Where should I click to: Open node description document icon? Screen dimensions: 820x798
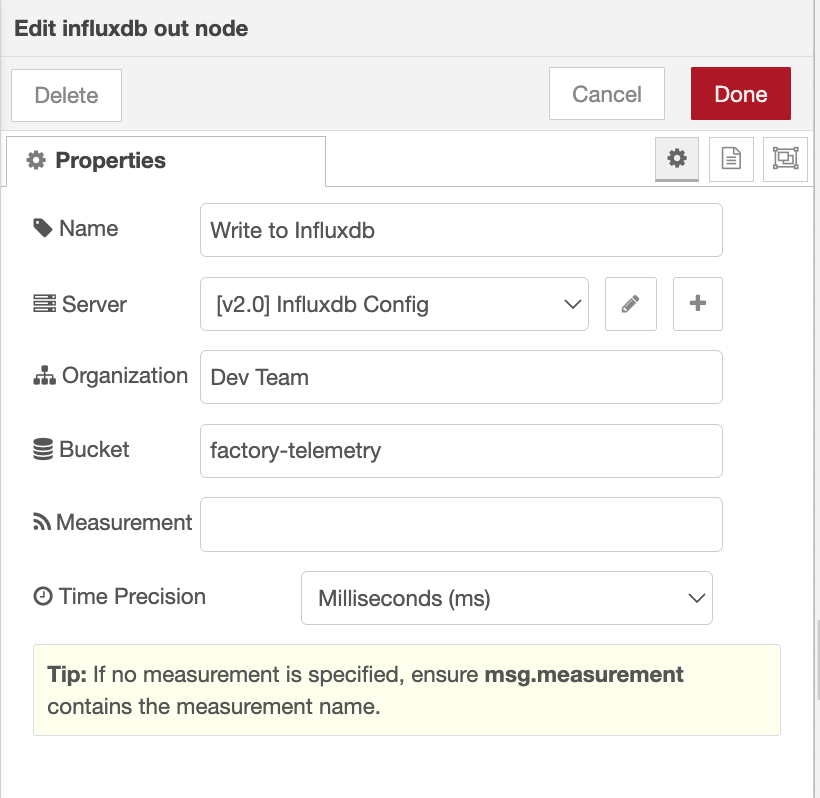(731, 158)
